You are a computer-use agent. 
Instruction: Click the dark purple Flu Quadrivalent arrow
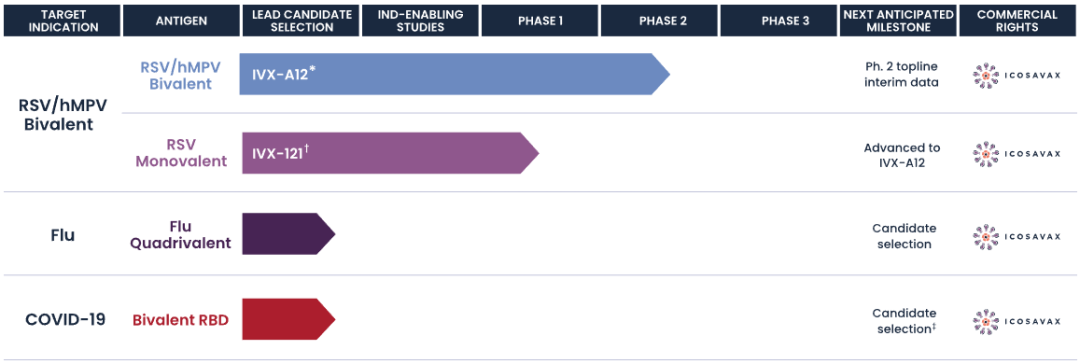pos(289,234)
